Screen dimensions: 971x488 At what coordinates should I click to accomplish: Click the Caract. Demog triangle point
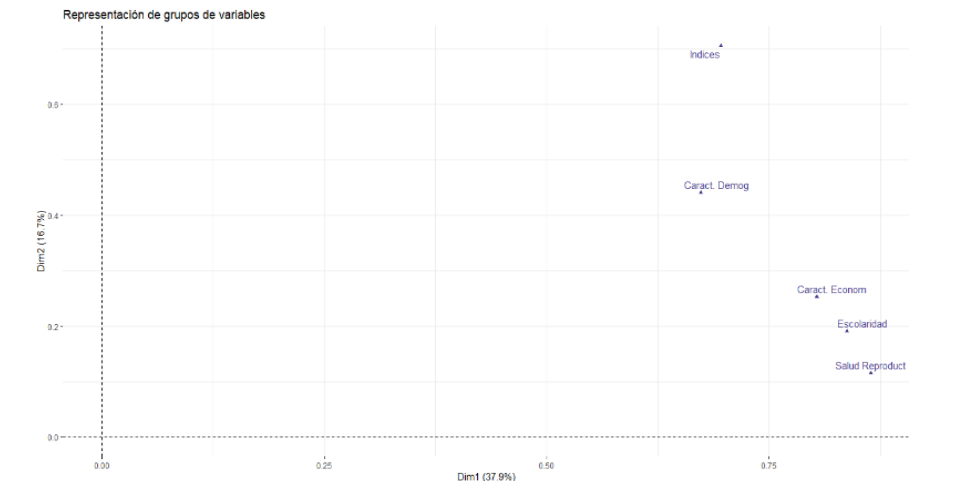pyautogui.click(x=701, y=192)
